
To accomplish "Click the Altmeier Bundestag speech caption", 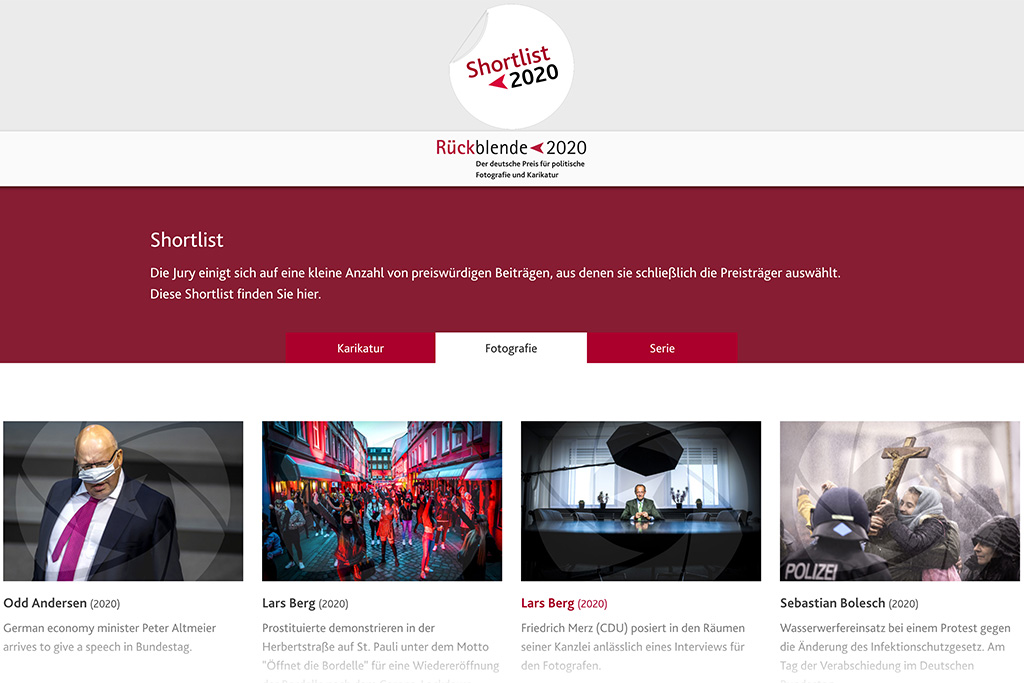I will (x=110, y=637).
